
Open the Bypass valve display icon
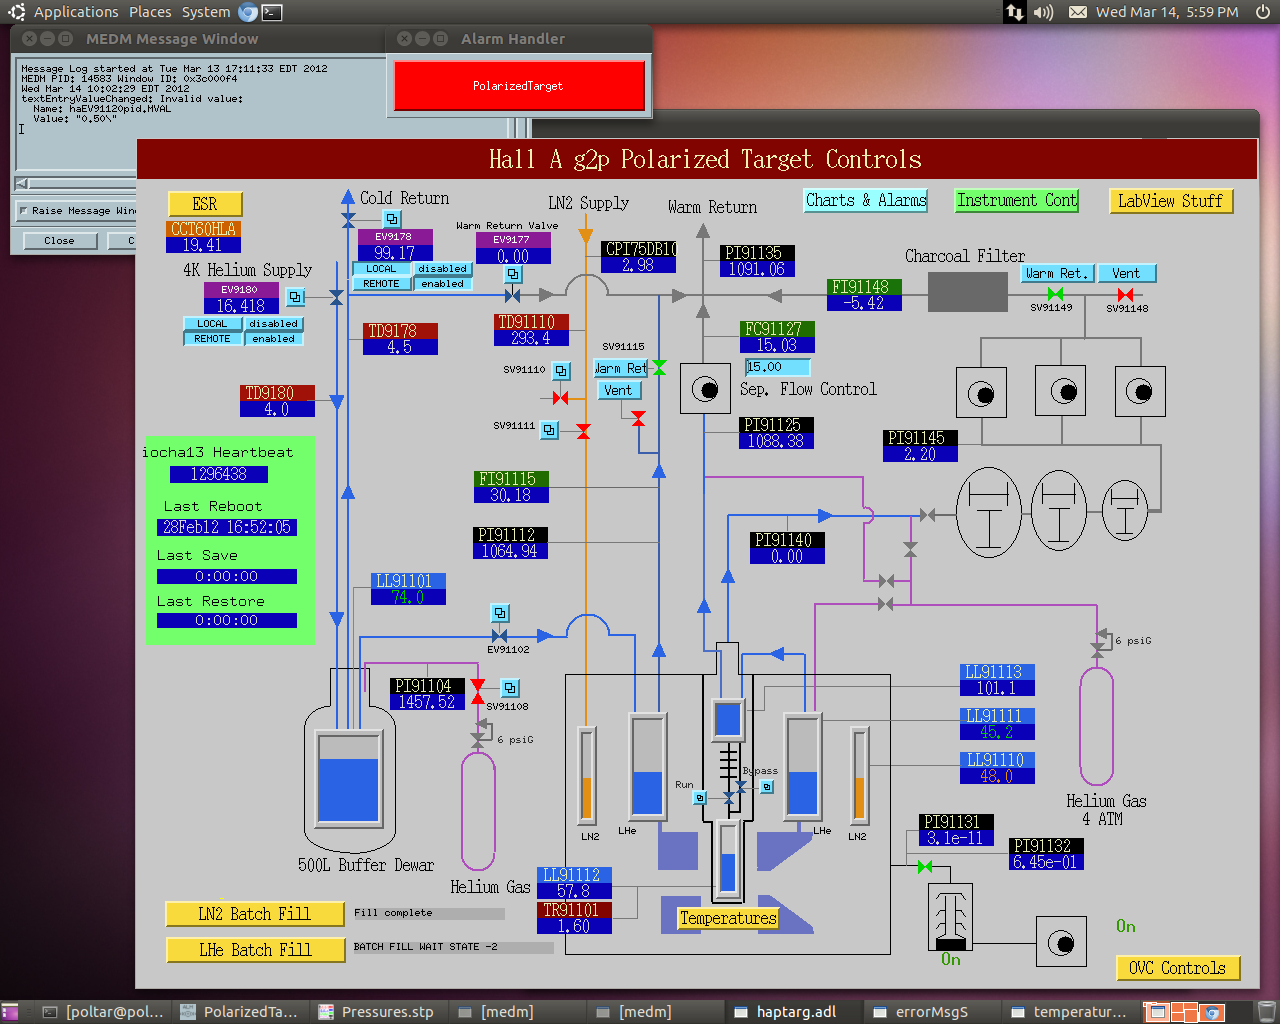(x=767, y=787)
